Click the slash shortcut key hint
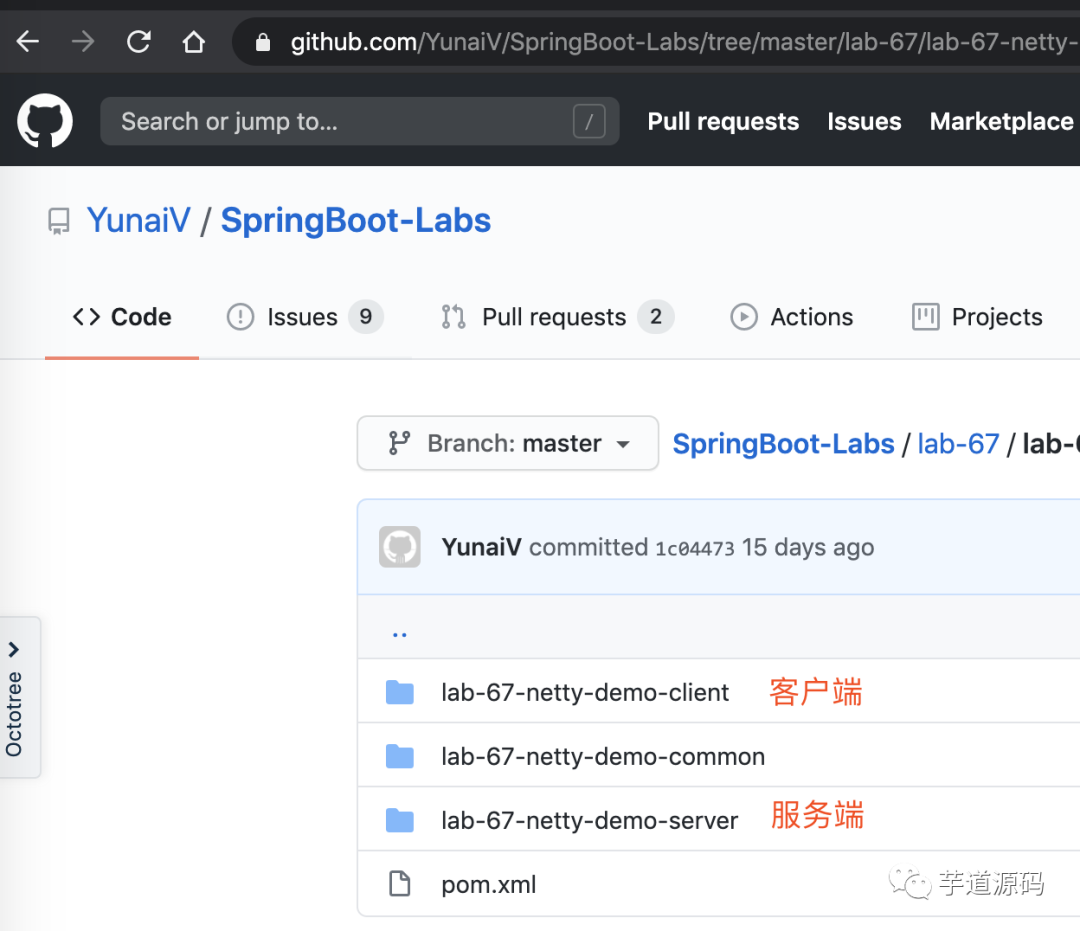Viewport: 1080px width, 931px height. pyautogui.click(x=589, y=121)
